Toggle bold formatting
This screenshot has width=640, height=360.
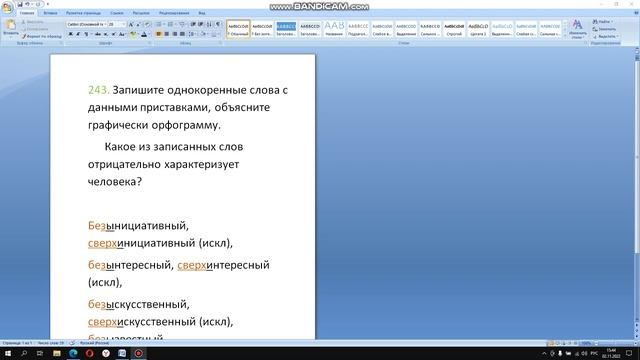coord(71,34)
